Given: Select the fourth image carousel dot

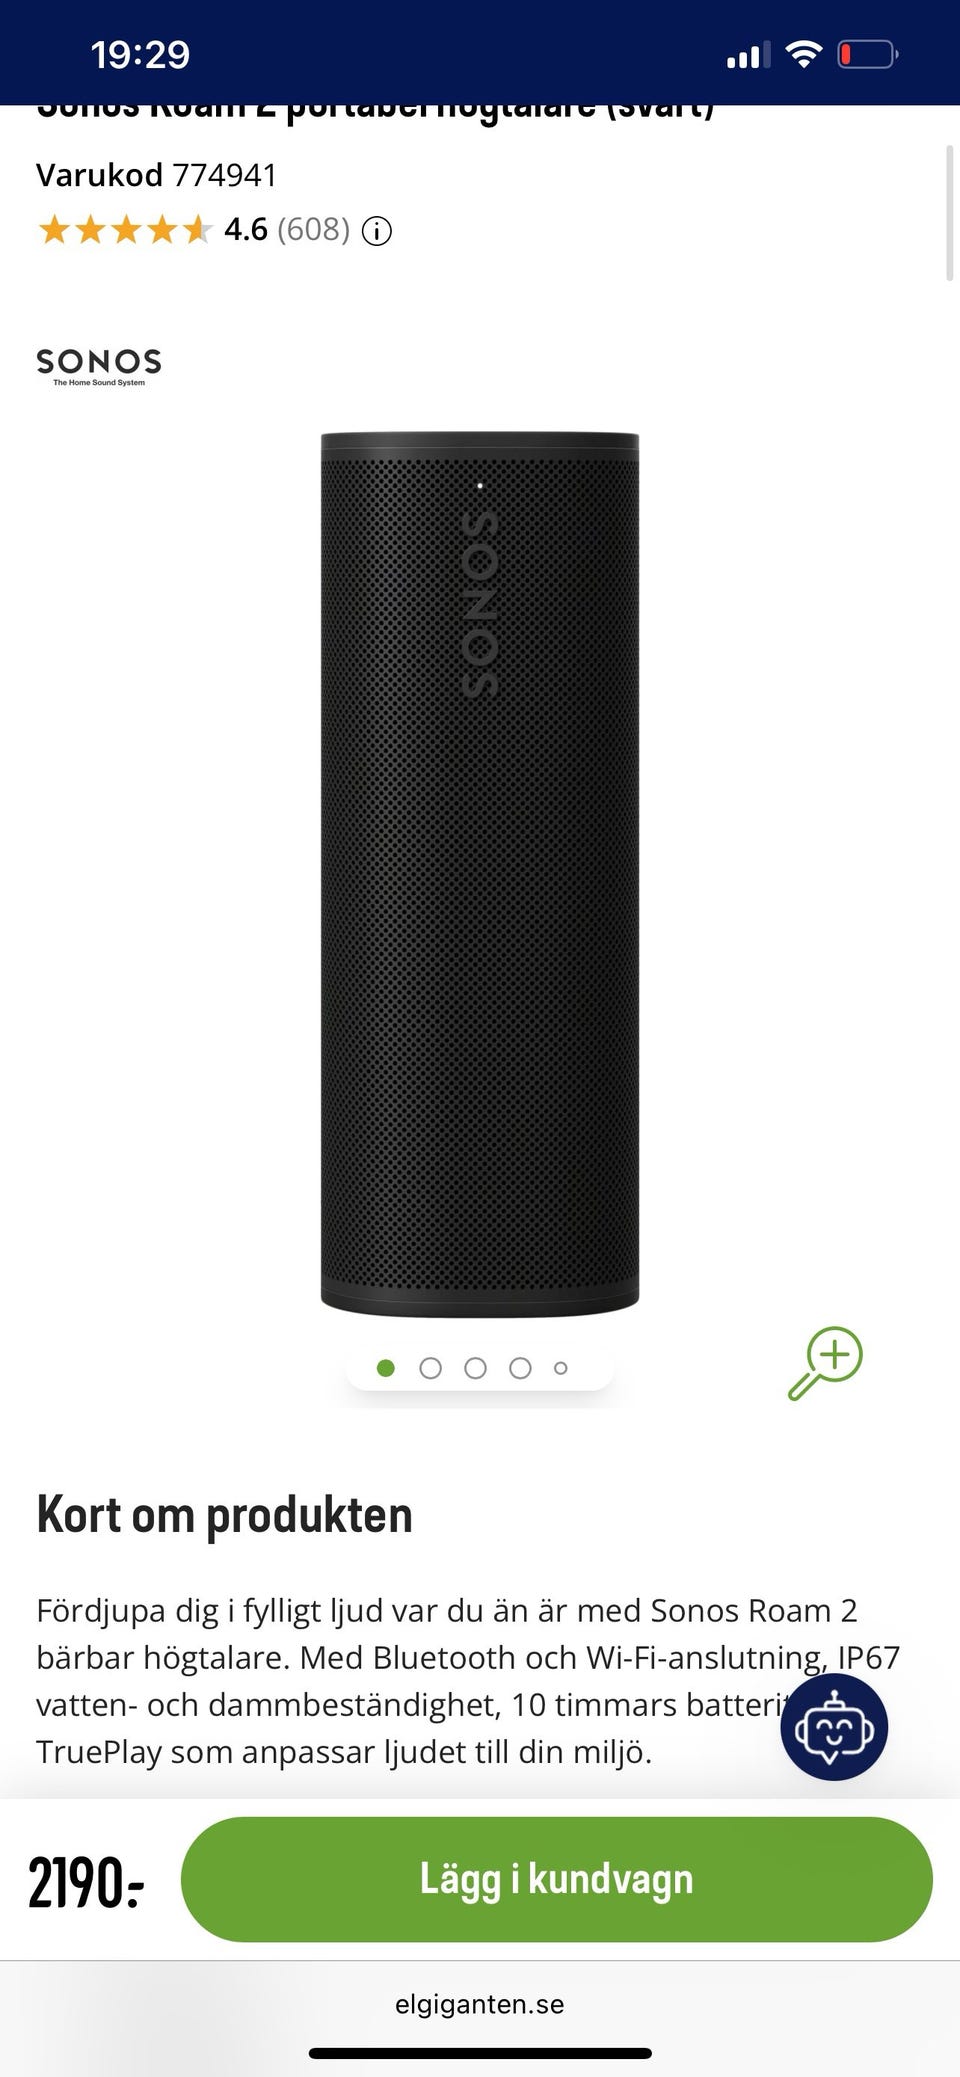Looking at the screenshot, I should click(520, 1368).
